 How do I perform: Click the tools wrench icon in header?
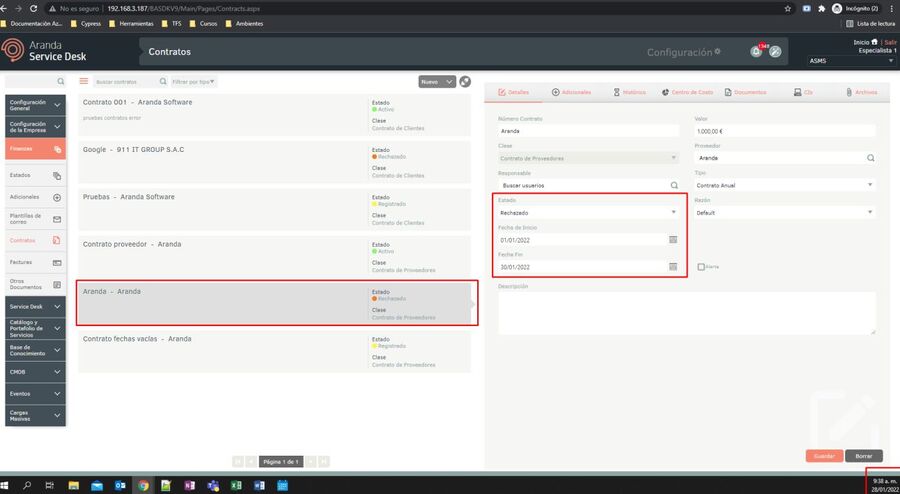(775, 52)
